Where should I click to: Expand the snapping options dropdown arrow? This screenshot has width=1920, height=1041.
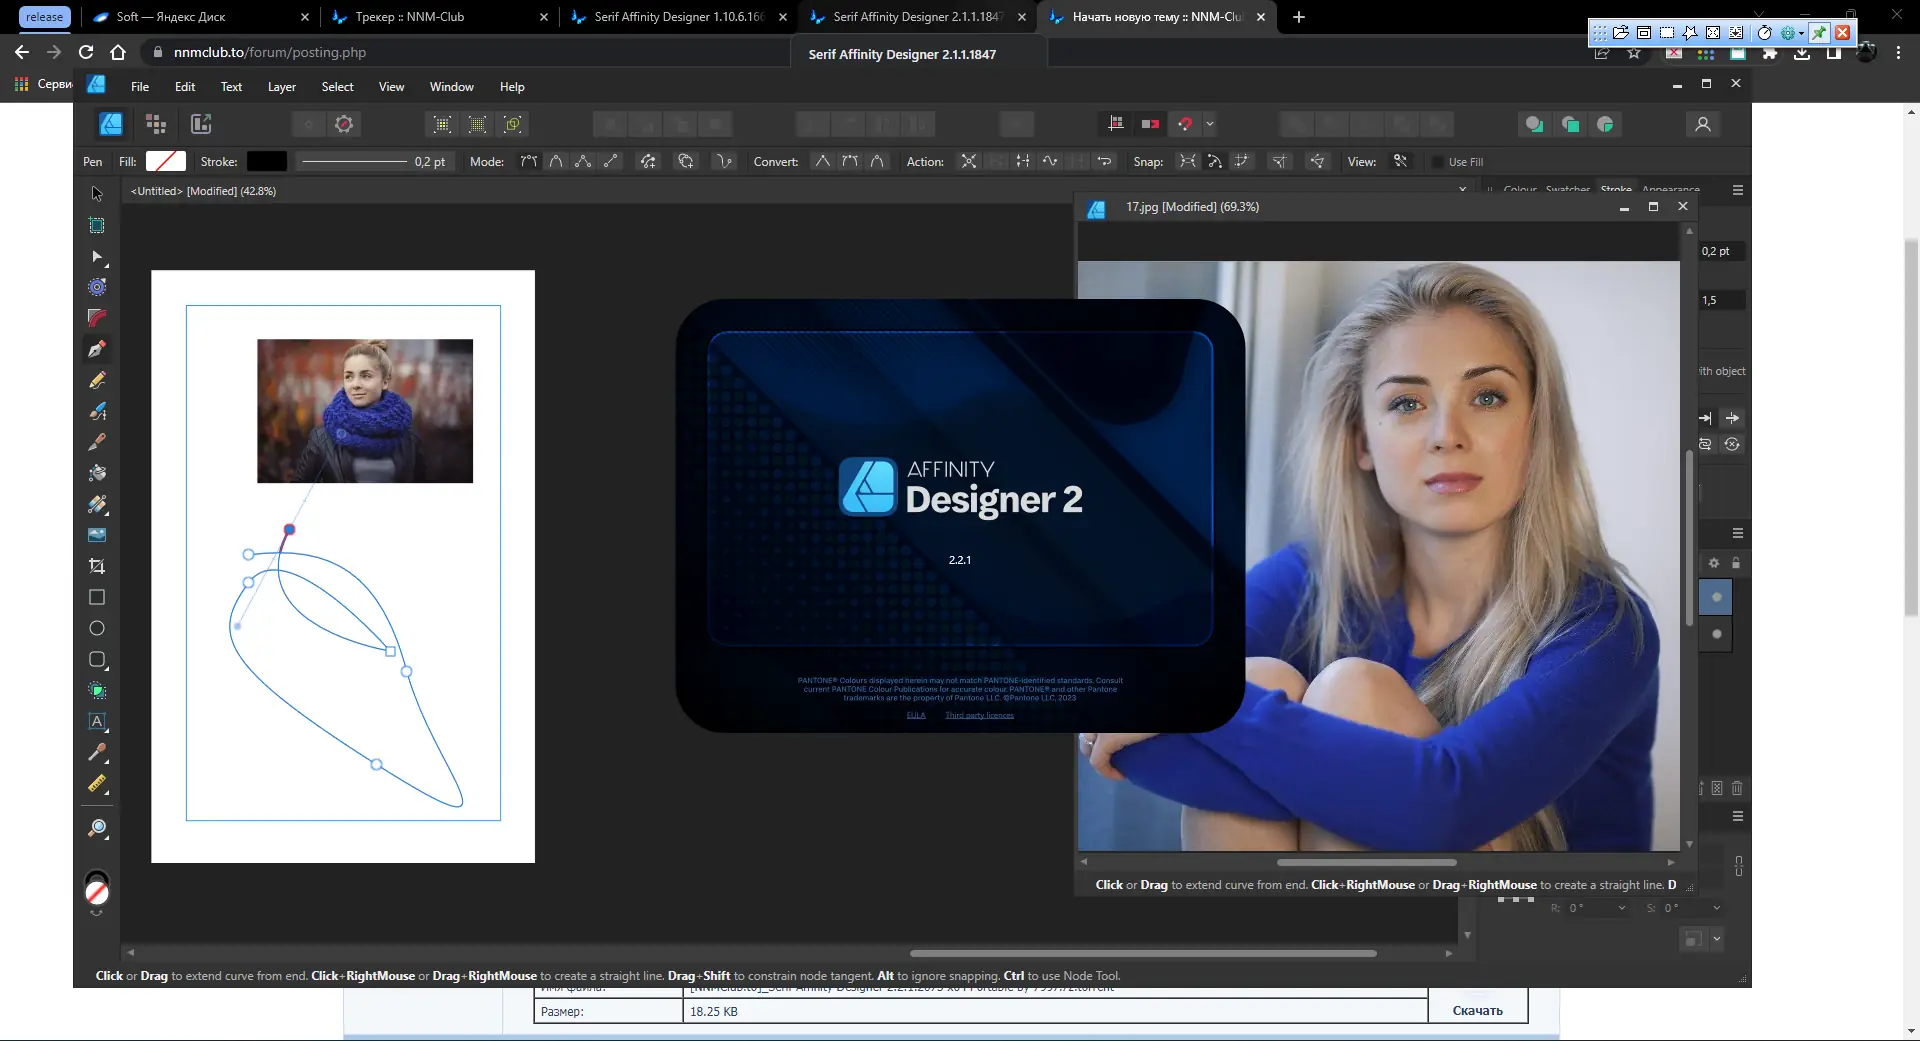coord(1209,124)
